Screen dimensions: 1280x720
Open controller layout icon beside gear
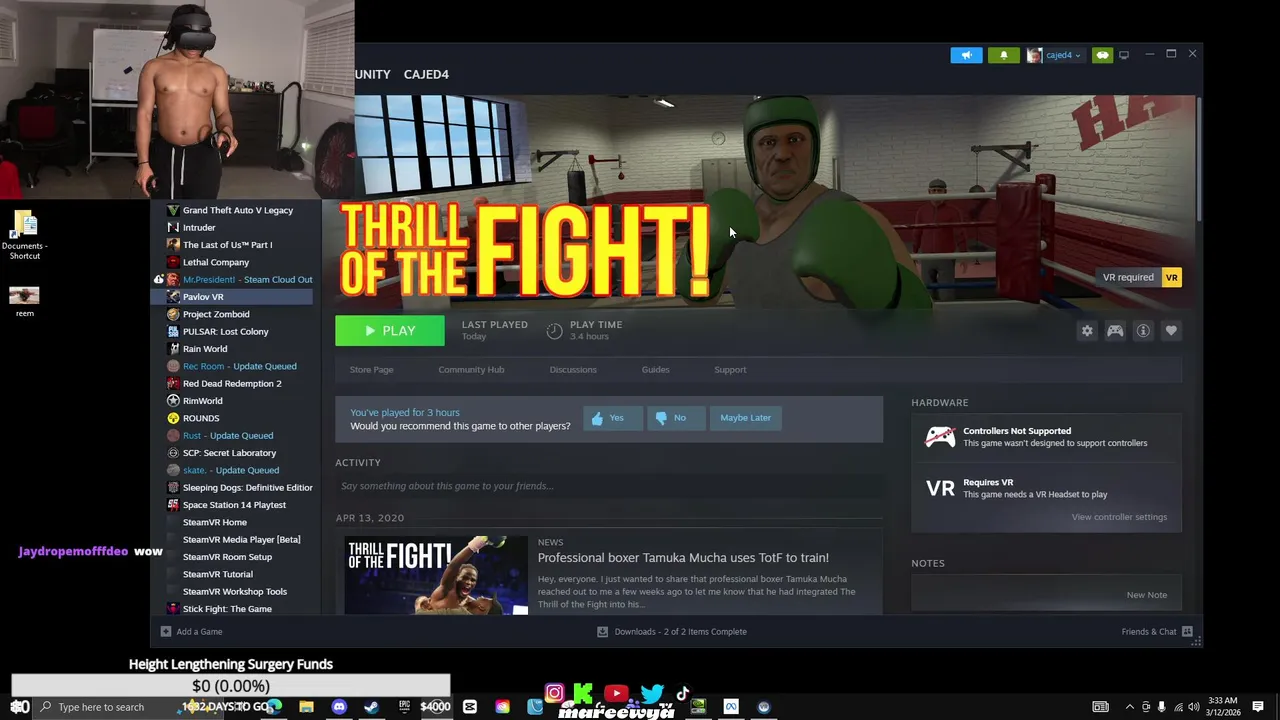coord(1115,331)
